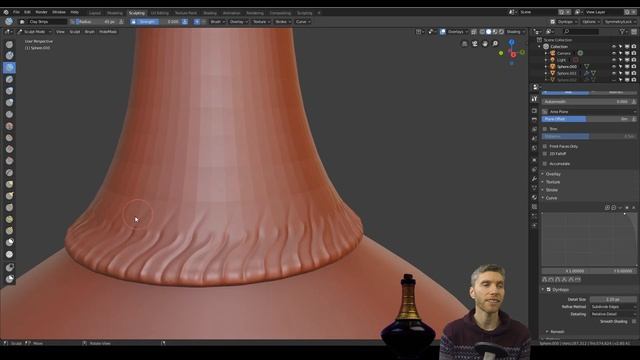The height and width of the screenshot is (360, 640).
Task: Select the red Smooth brush tool
Action: 9,126
